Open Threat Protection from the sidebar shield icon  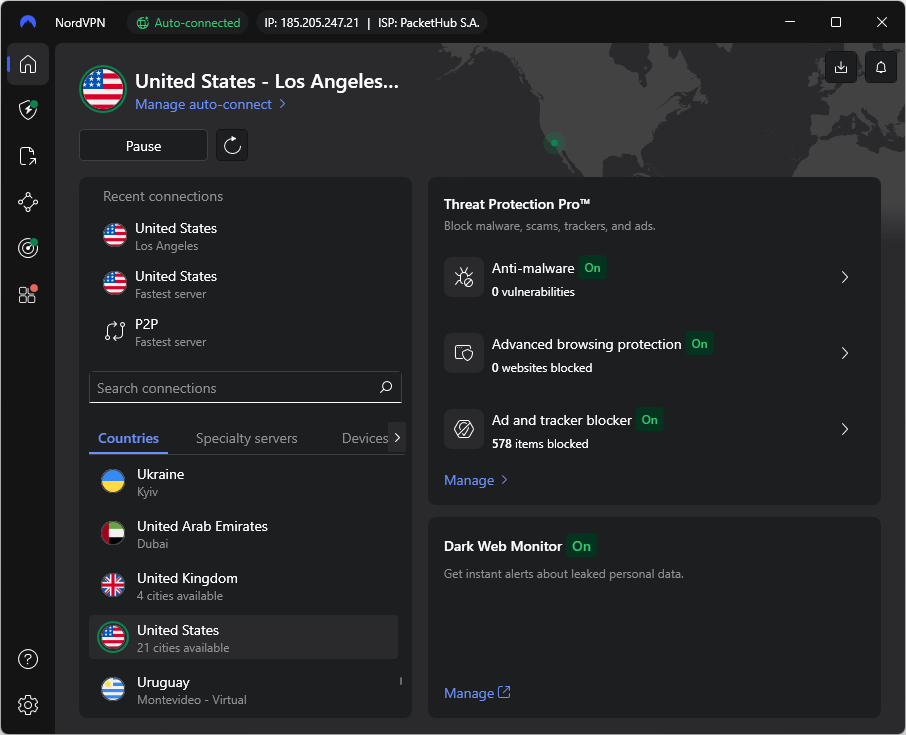coord(28,110)
